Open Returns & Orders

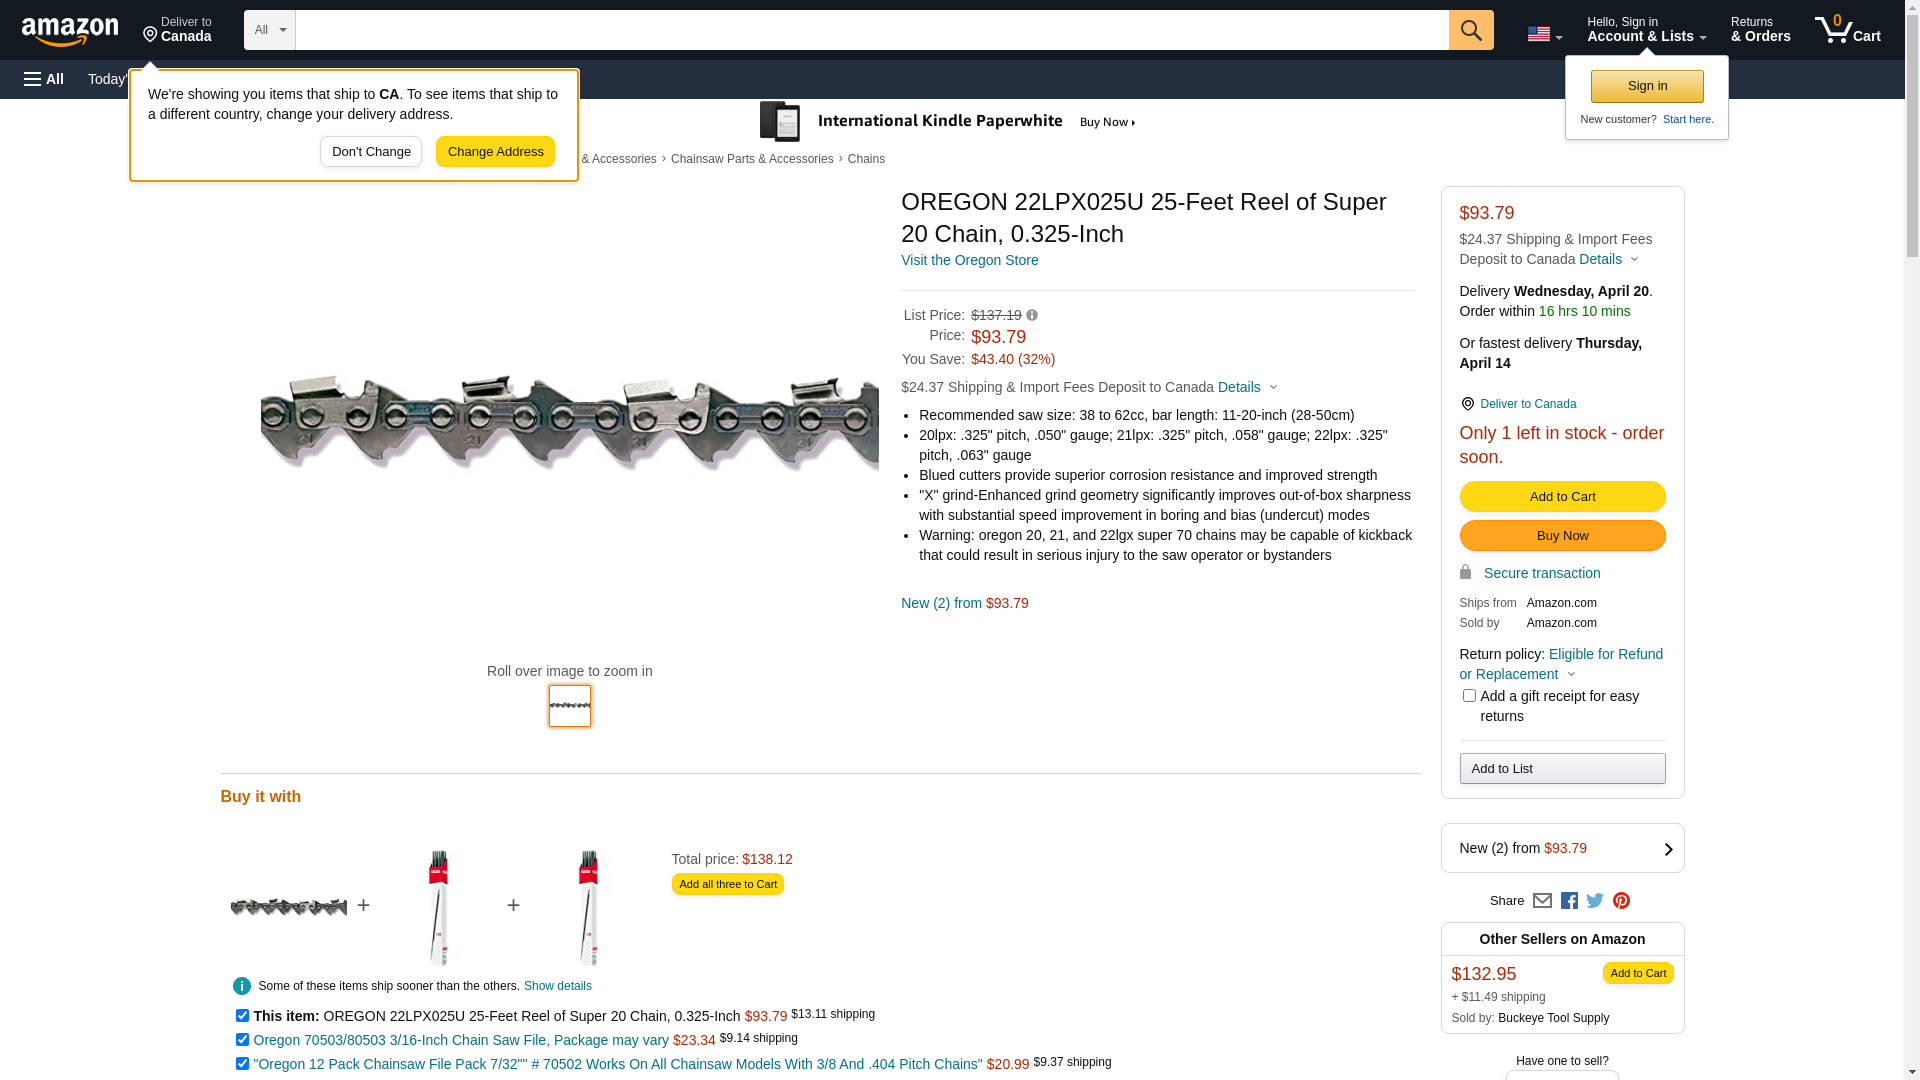[x=1760, y=30]
